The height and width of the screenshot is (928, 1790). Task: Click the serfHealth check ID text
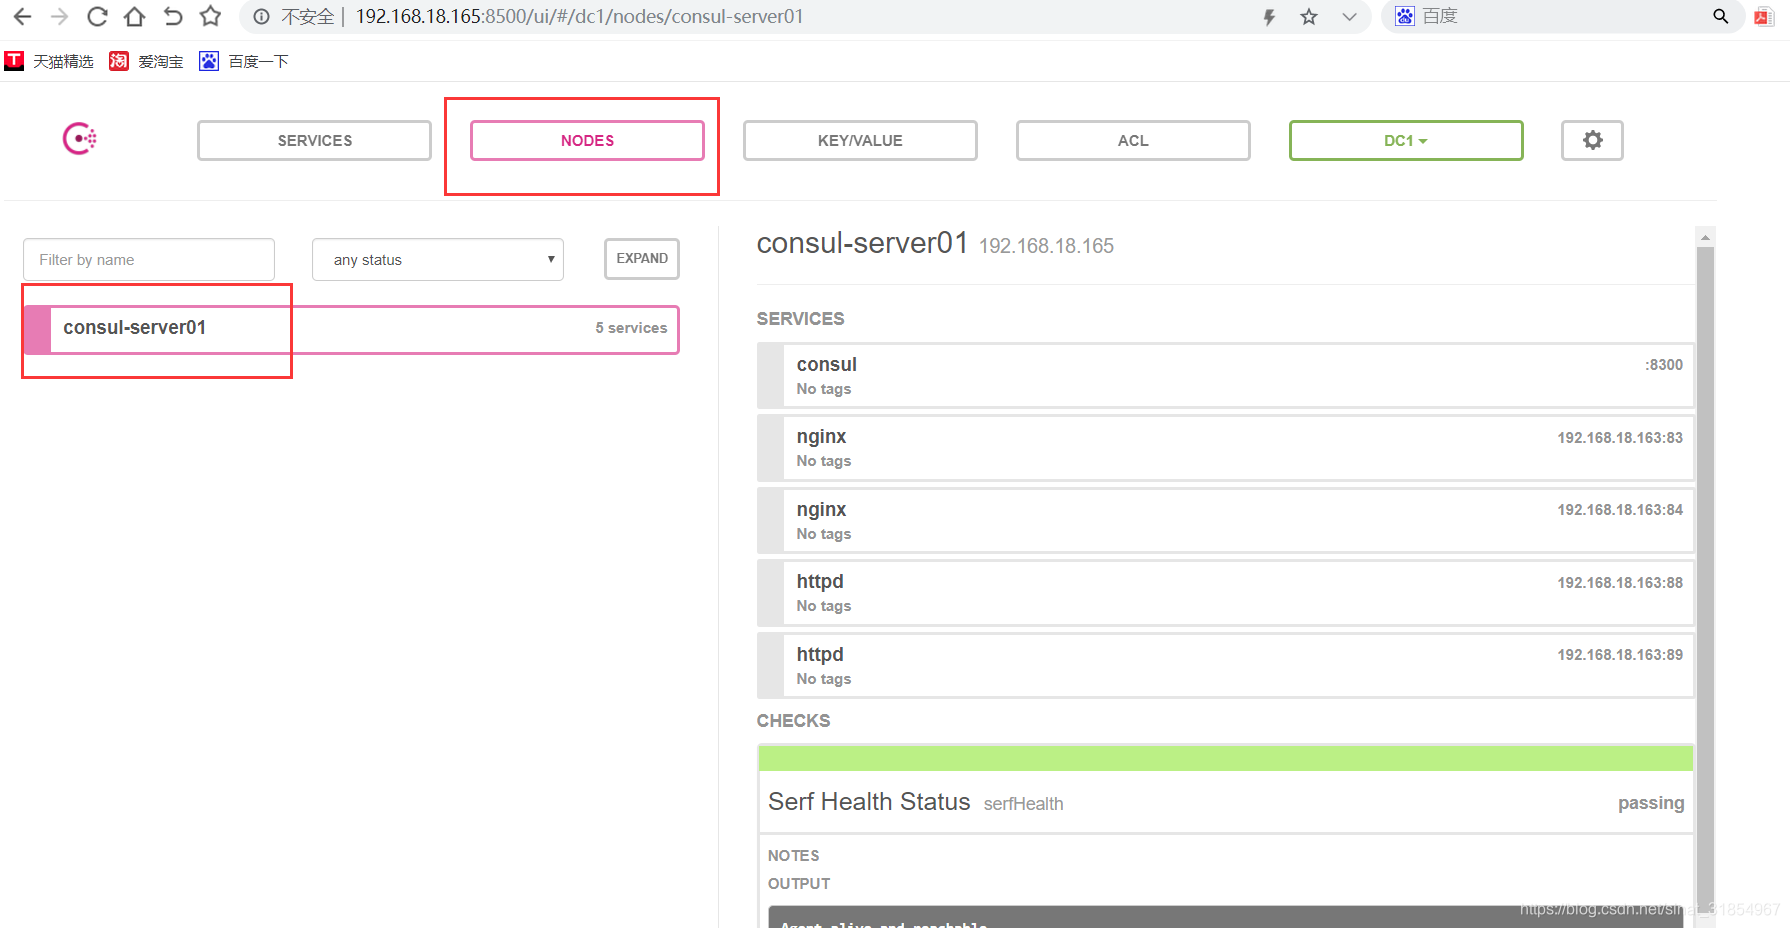coord(1023,804)
